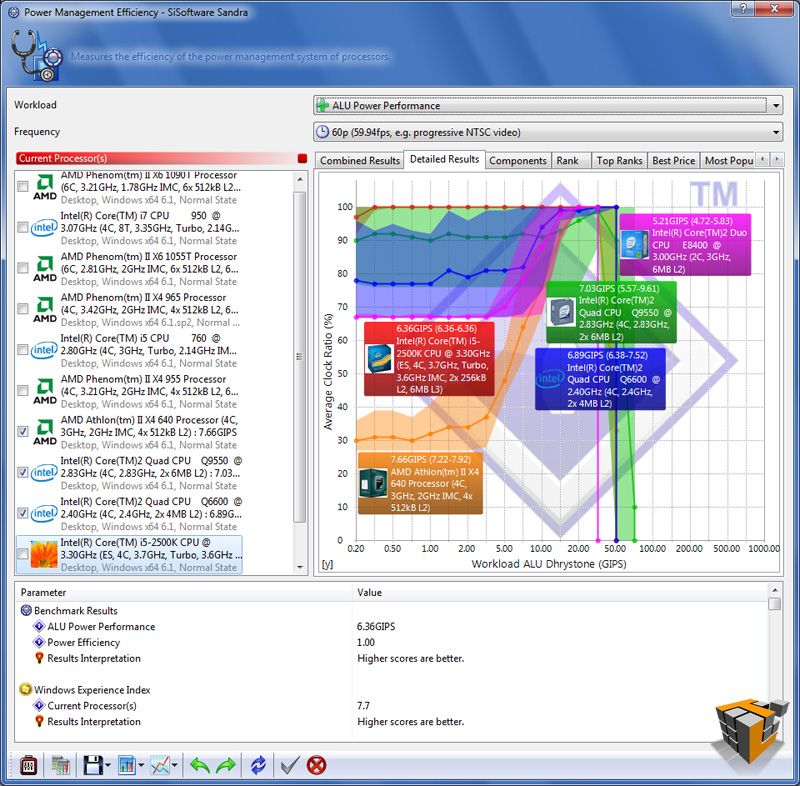
Task: Click the Parameter column header
Action: 184,592
